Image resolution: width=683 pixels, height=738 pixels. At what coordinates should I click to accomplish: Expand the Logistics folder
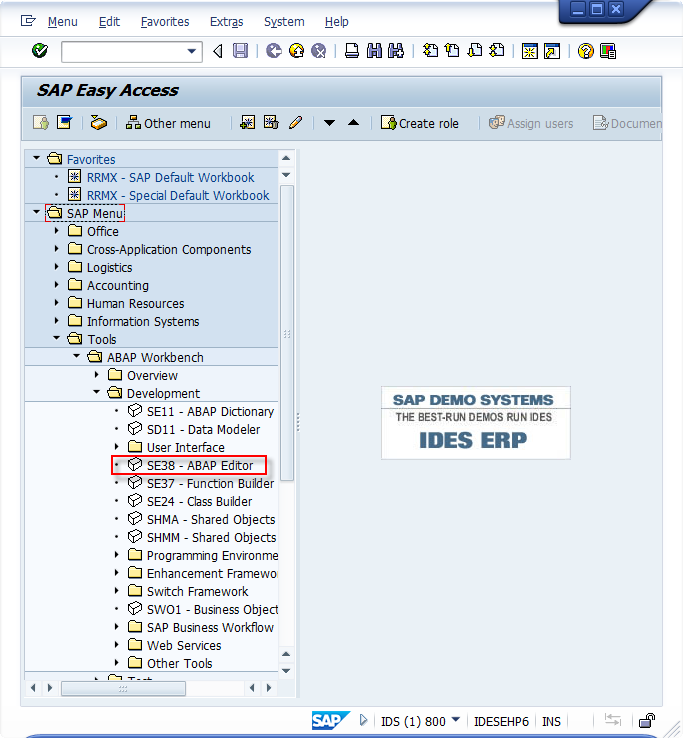[x=56, y=267]
